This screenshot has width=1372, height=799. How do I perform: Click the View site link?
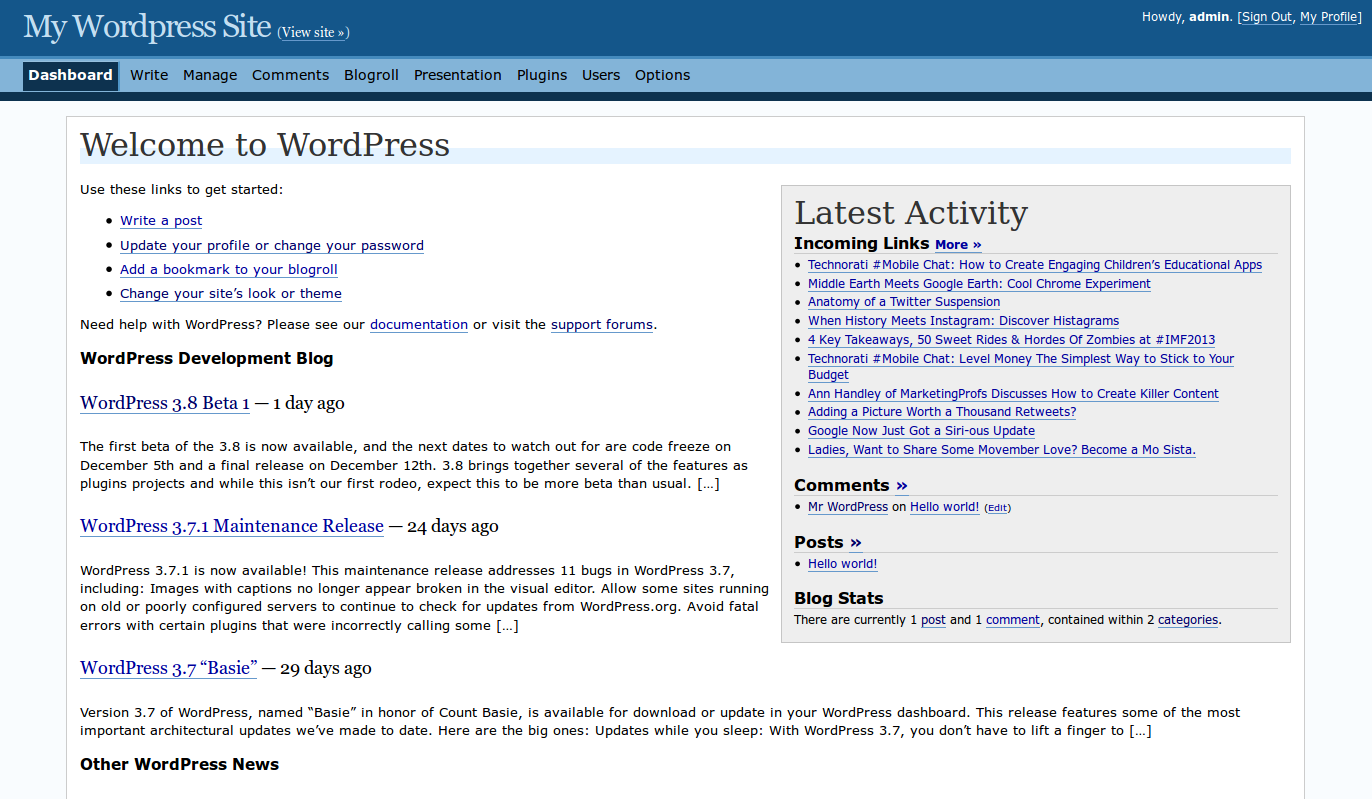(x=313, y=32)
